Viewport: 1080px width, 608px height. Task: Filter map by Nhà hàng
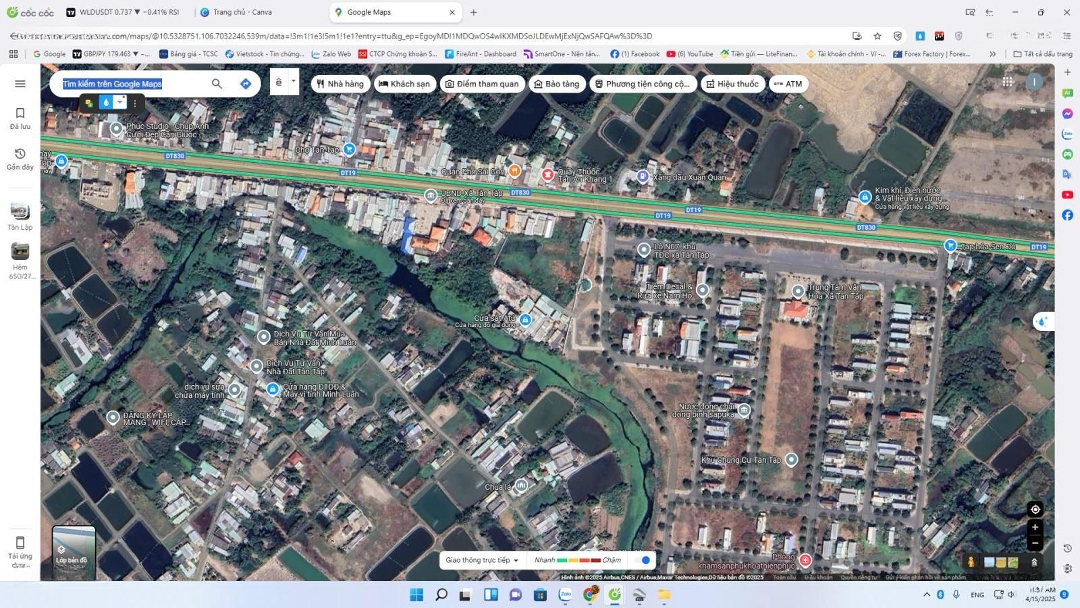click(x=340, y=84)
